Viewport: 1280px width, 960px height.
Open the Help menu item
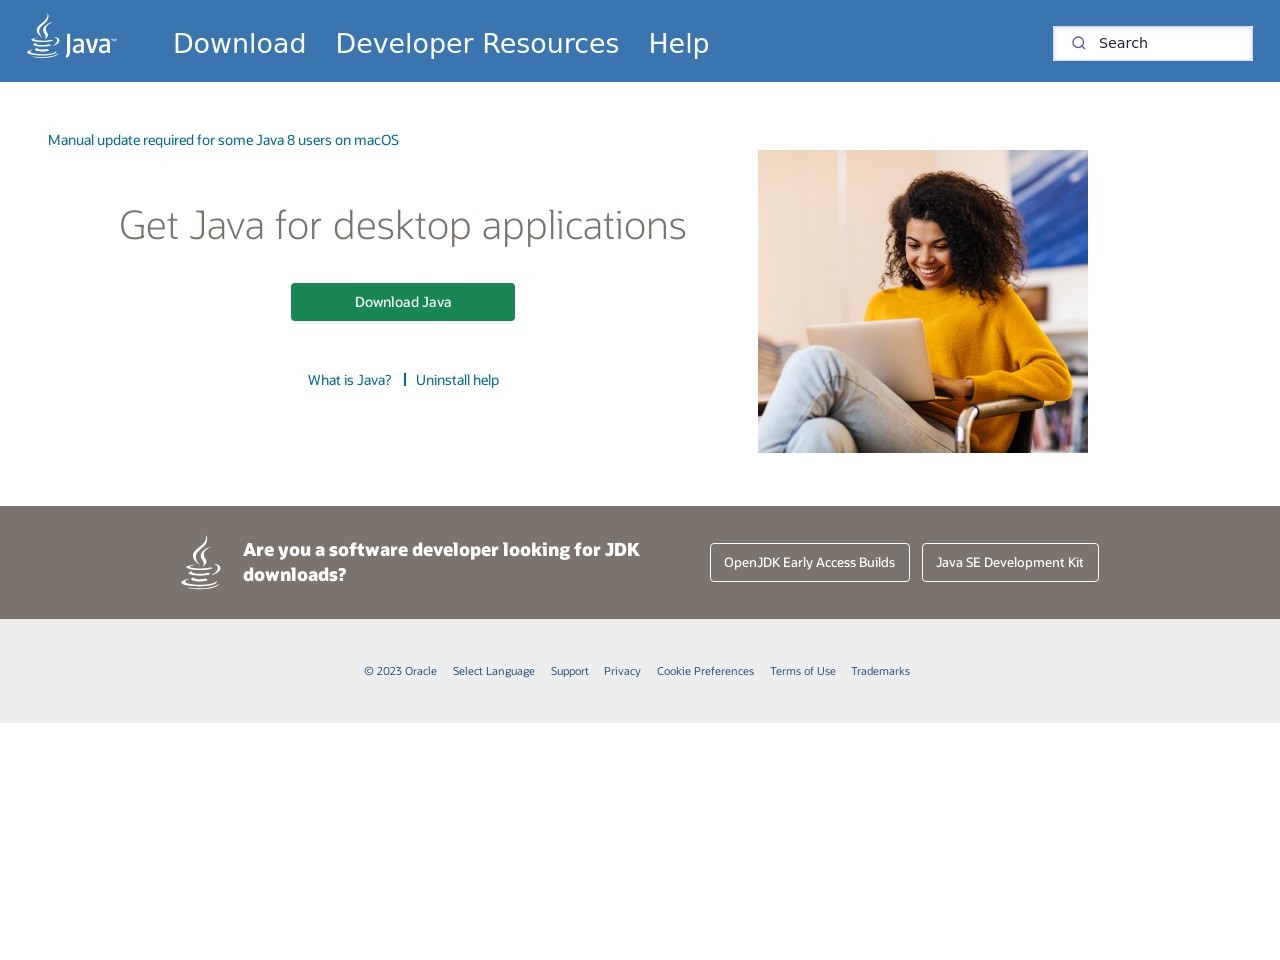tap(678, 44)
